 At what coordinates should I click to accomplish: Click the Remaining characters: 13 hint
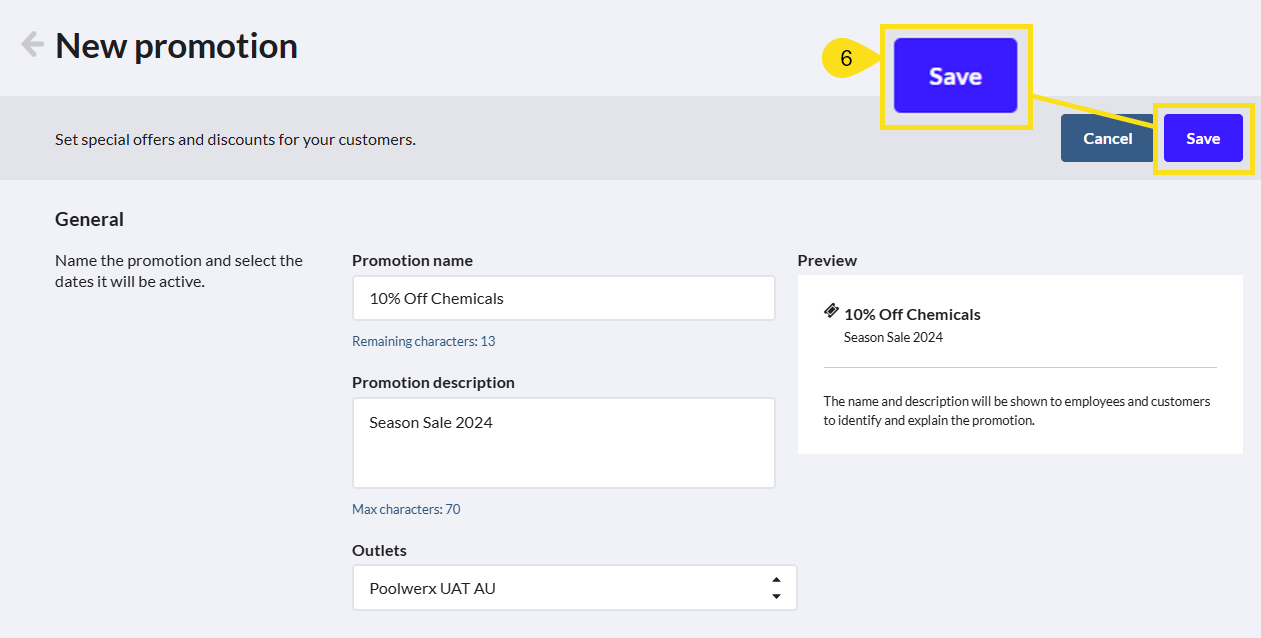423,341
